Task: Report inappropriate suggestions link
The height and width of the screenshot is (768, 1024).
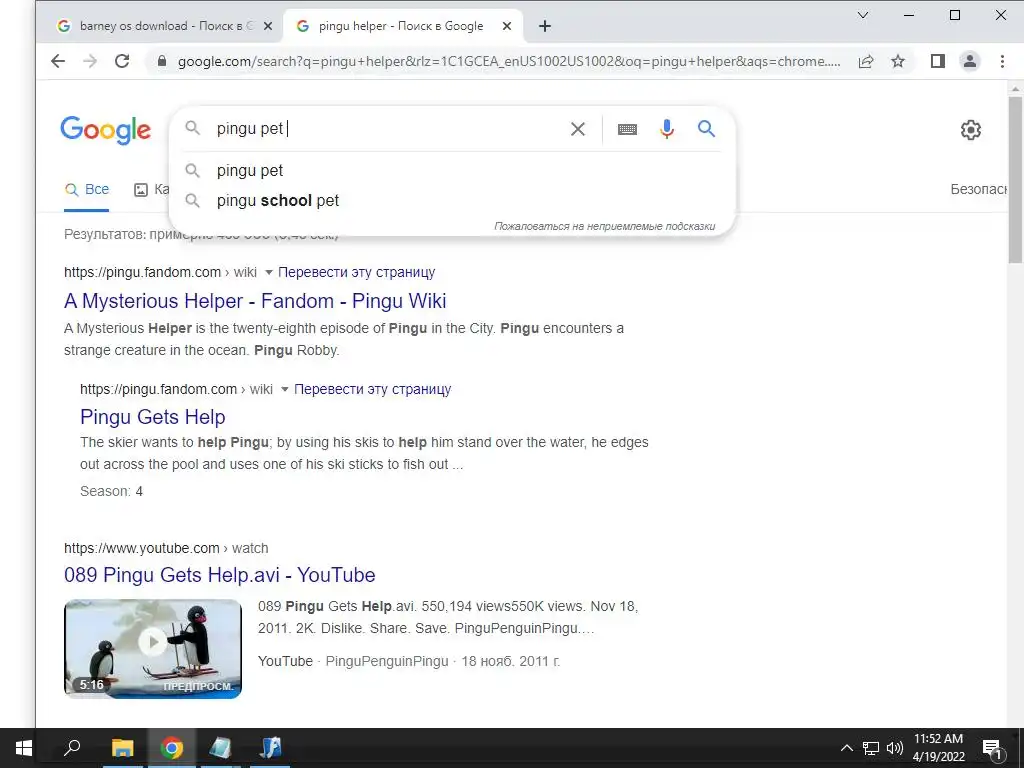Action: click(604, 227)
